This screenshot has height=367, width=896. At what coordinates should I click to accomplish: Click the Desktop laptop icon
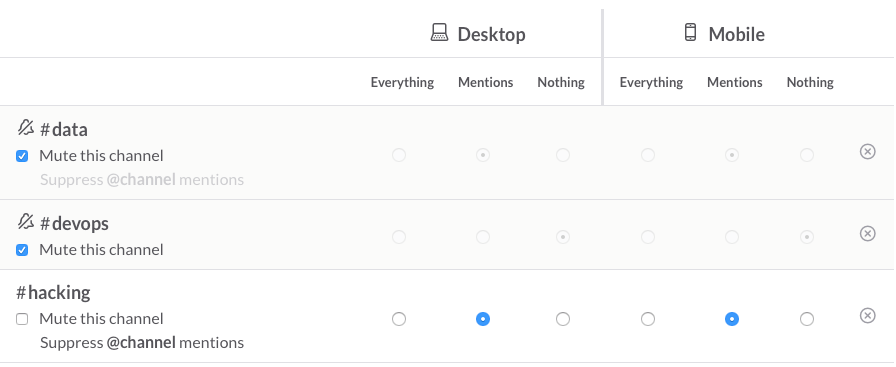(x=439, y=33)
